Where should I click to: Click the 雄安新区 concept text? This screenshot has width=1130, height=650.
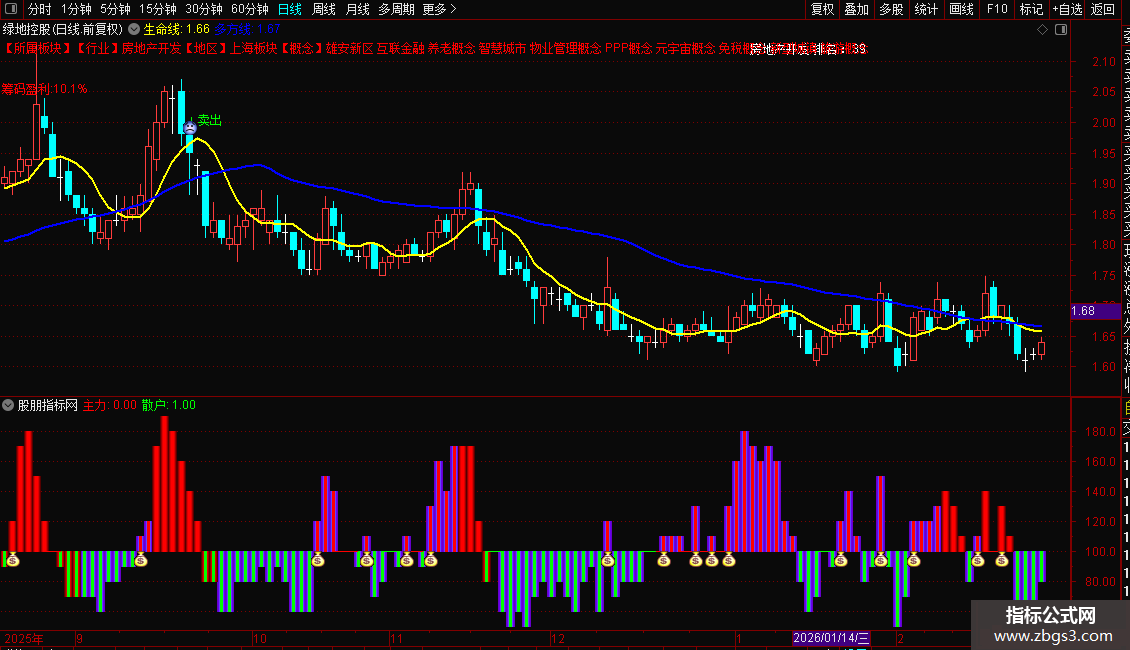pos(350,48)
